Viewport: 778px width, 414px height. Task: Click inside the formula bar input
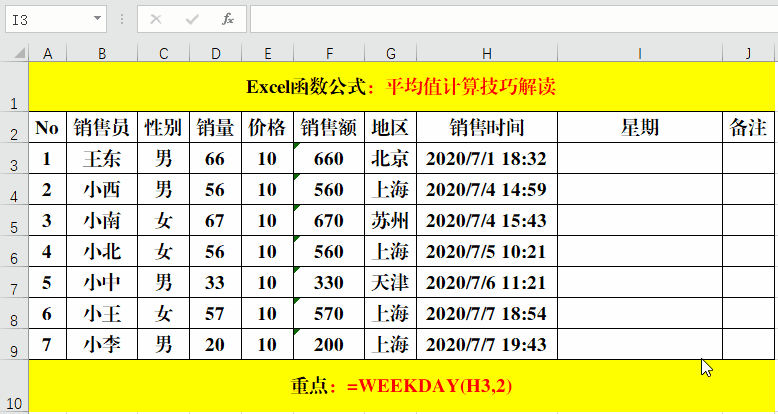tap(514, 19)
